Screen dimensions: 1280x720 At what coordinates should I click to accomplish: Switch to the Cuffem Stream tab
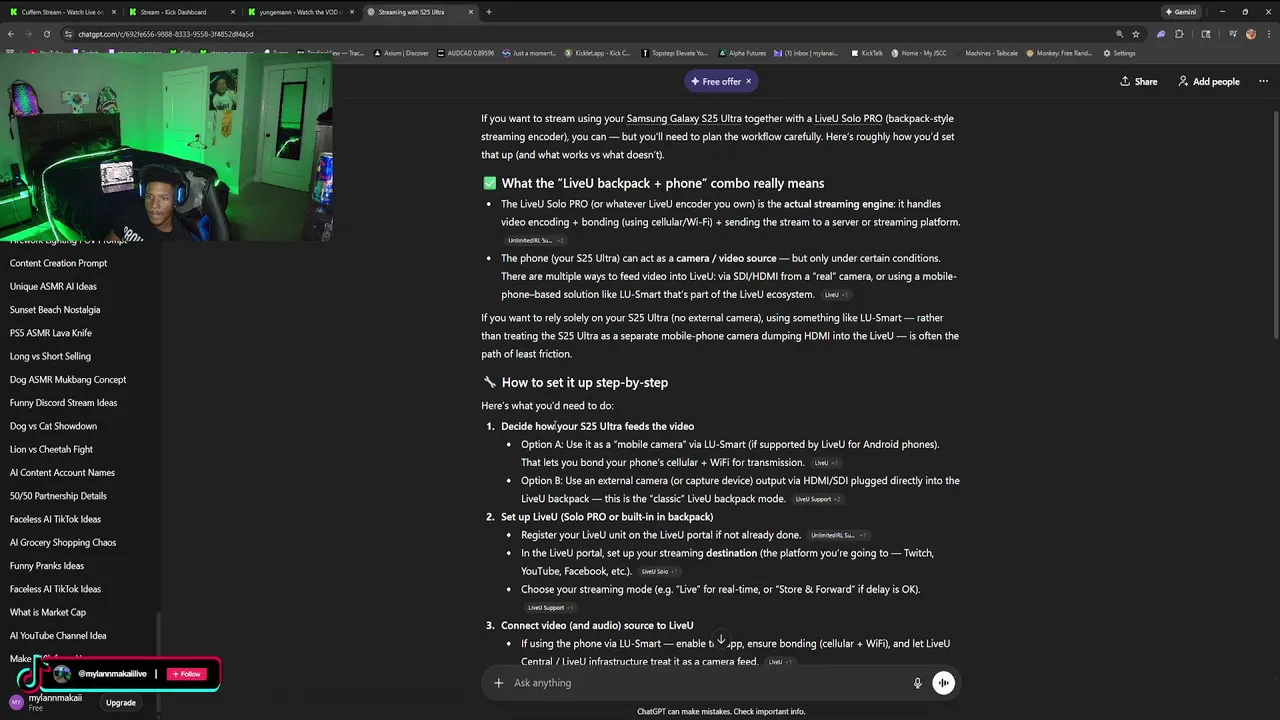[x=62, y=12]
